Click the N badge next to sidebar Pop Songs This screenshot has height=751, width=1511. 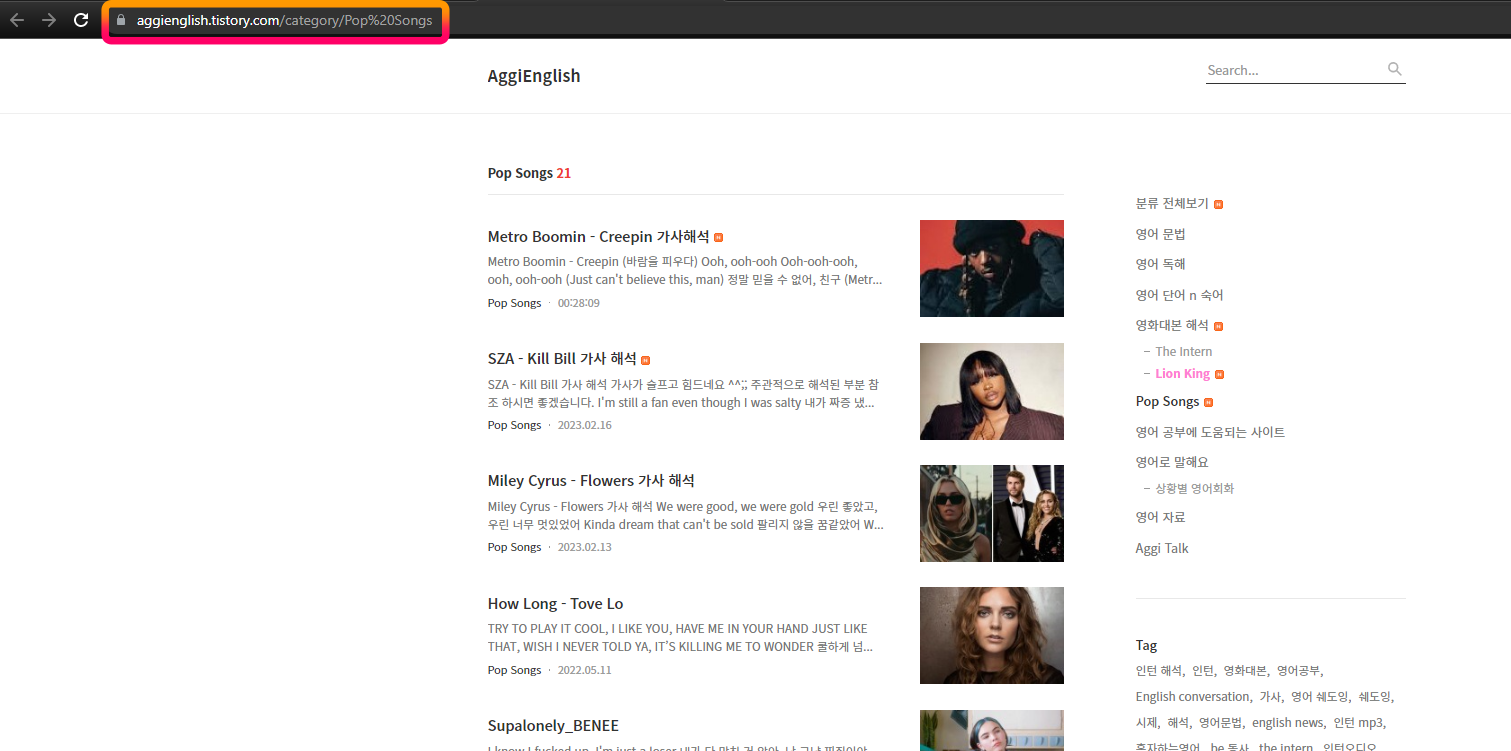click(1208, 402)
